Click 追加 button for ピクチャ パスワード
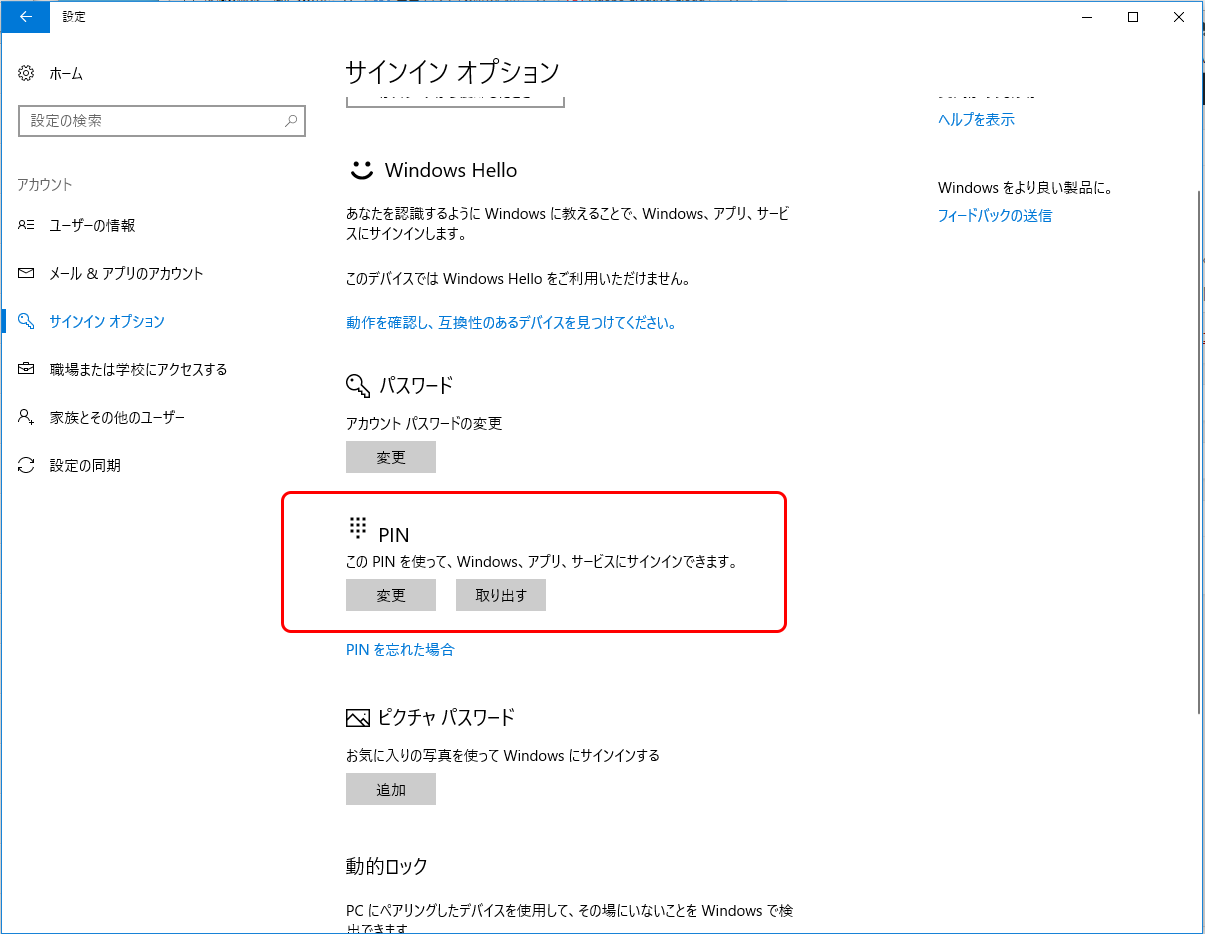The height and width of the screenshot is (934, 1205). pos(391,789)
